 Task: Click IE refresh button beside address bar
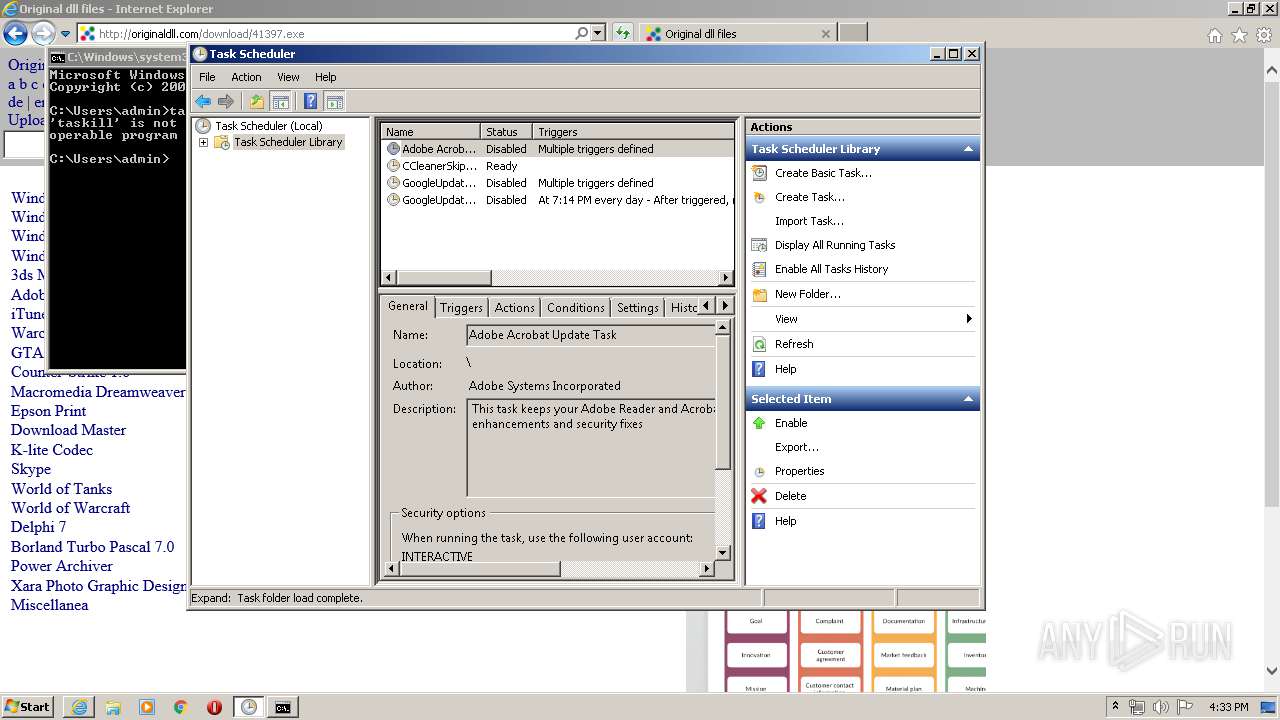623,33
